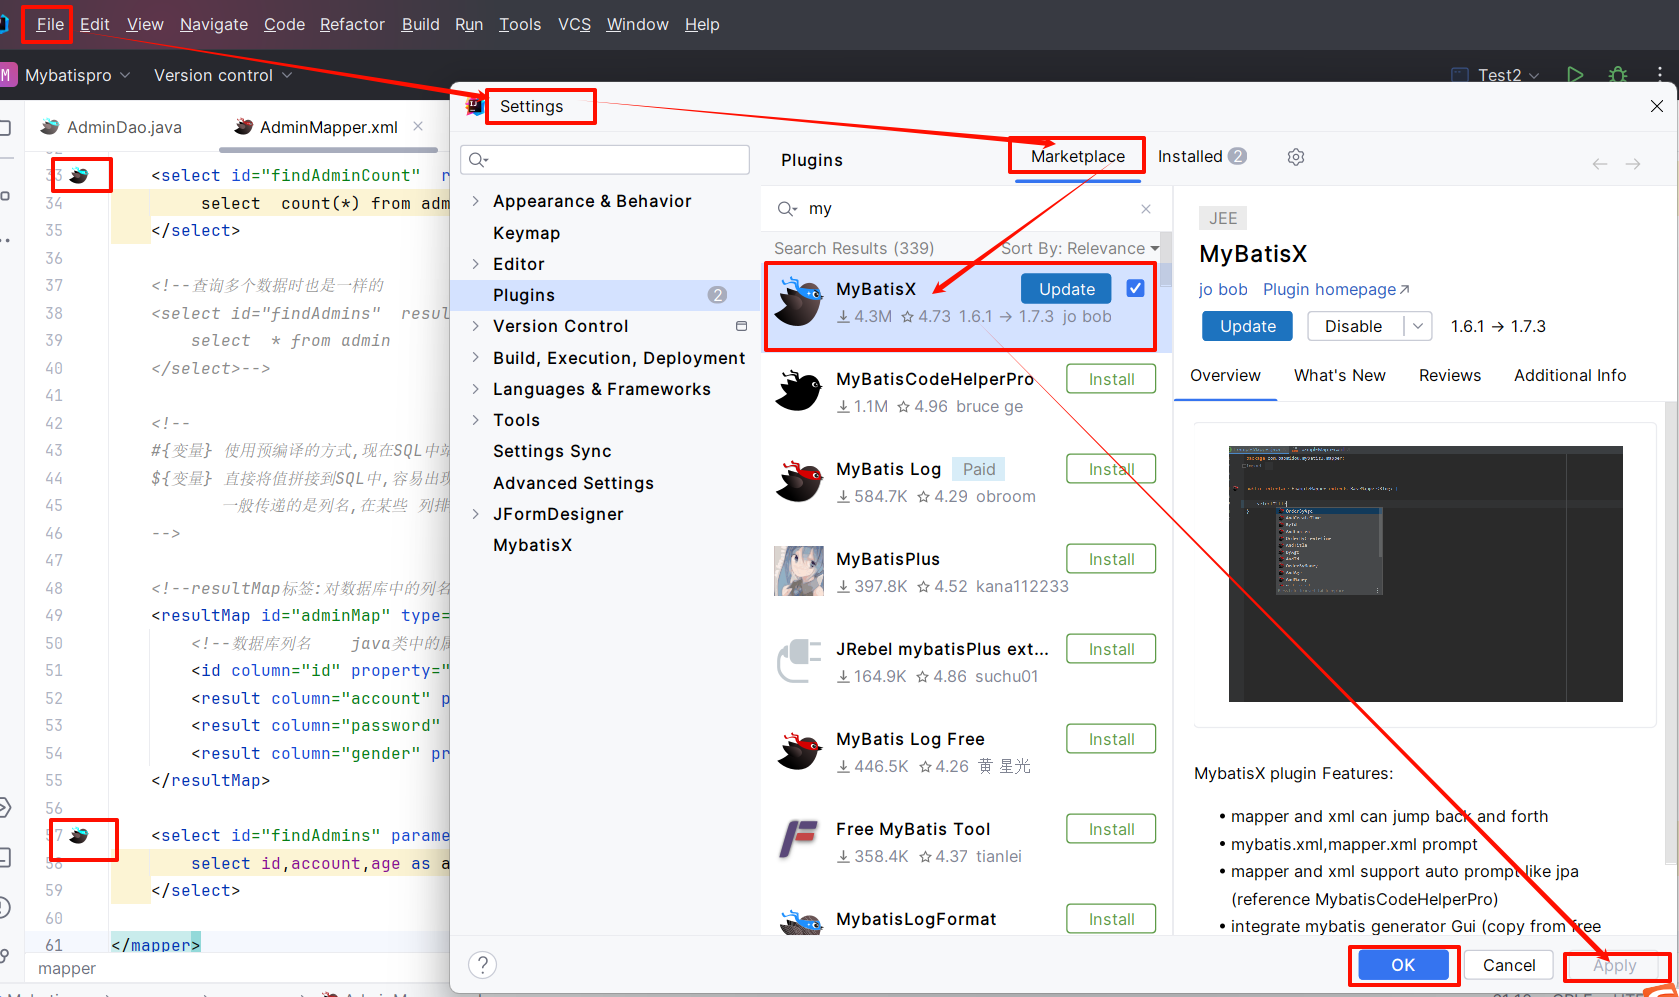The image size is (1679, 997).
Task: Select the MyBatis Log Free plugin icon
Action: coord(799,751)
